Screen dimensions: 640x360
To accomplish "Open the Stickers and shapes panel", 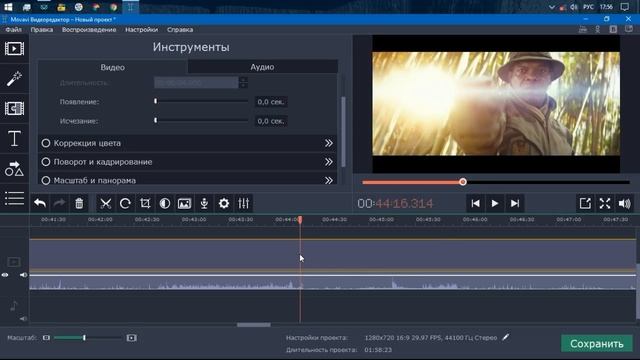I will (x=14, y=169).
